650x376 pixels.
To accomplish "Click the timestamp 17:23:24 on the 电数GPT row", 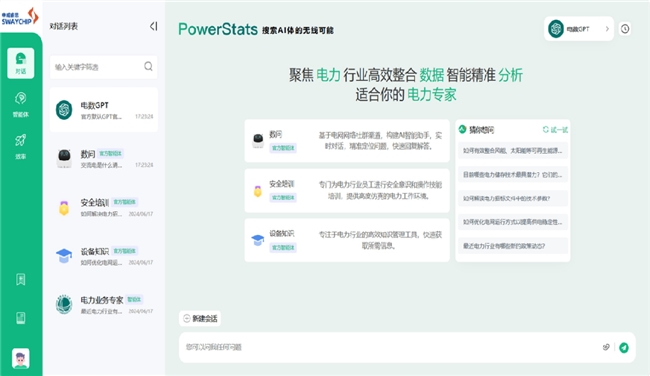I will (144, 117).
